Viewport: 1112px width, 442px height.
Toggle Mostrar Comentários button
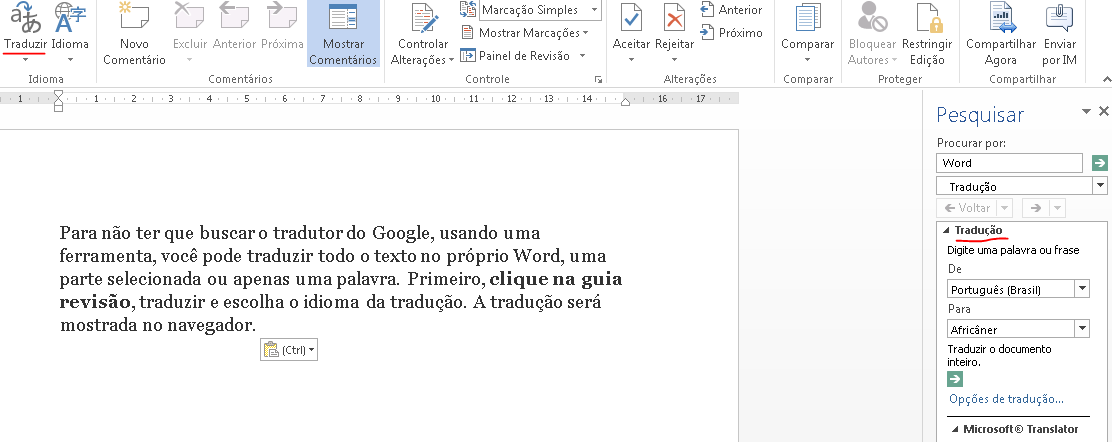coord(343,34)
